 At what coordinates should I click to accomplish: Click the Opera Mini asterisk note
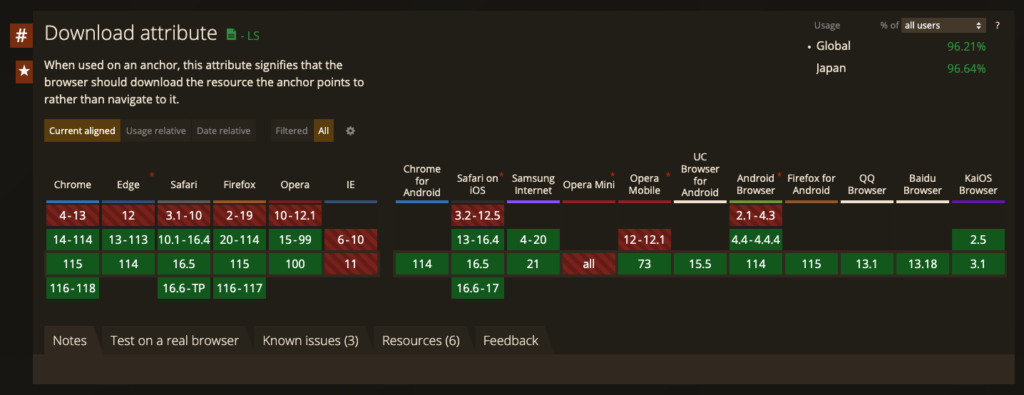613,175
